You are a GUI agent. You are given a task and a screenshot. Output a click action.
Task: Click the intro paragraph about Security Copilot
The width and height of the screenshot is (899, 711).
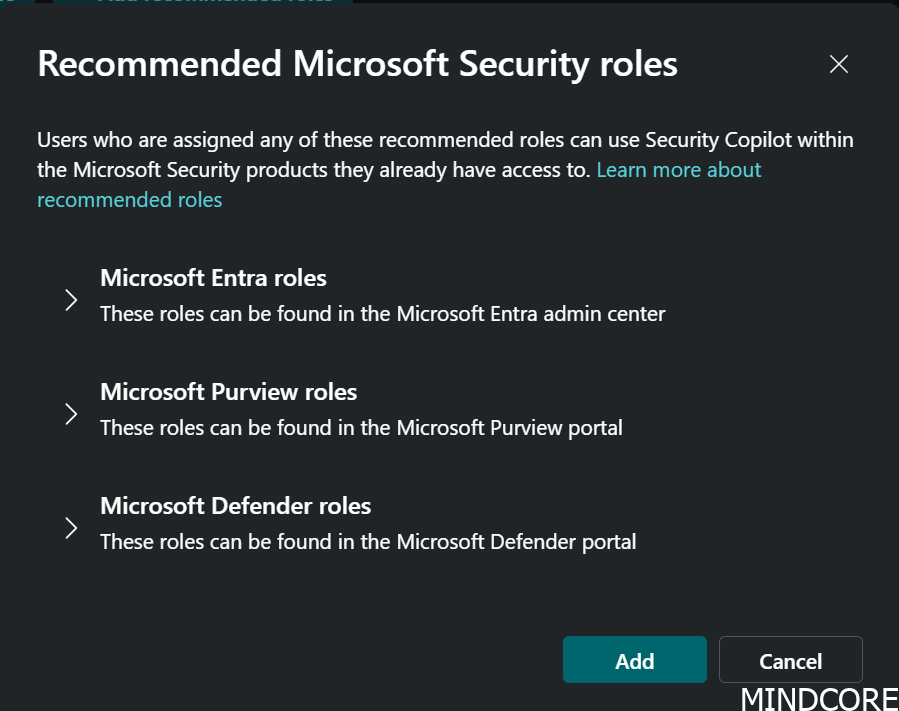click(300, 155)
